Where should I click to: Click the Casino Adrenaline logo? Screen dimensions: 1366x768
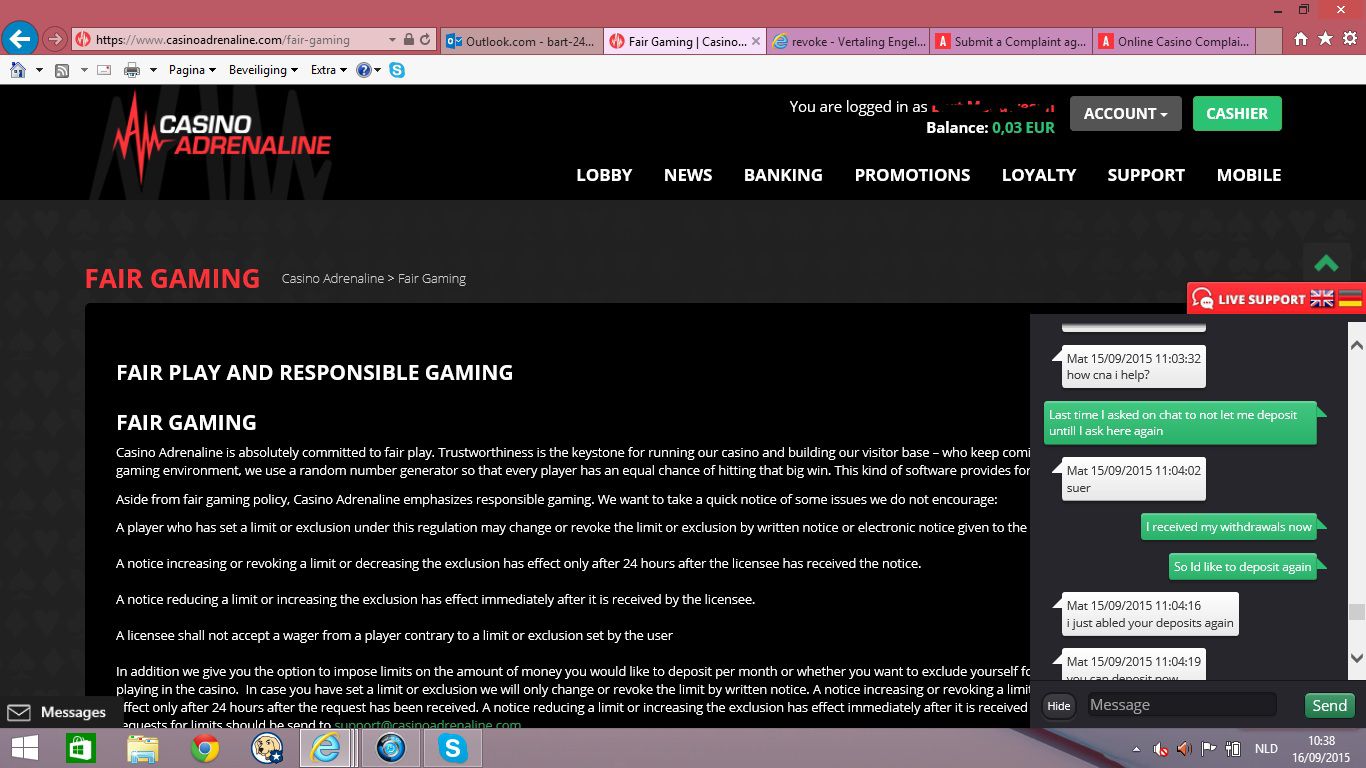222,138
